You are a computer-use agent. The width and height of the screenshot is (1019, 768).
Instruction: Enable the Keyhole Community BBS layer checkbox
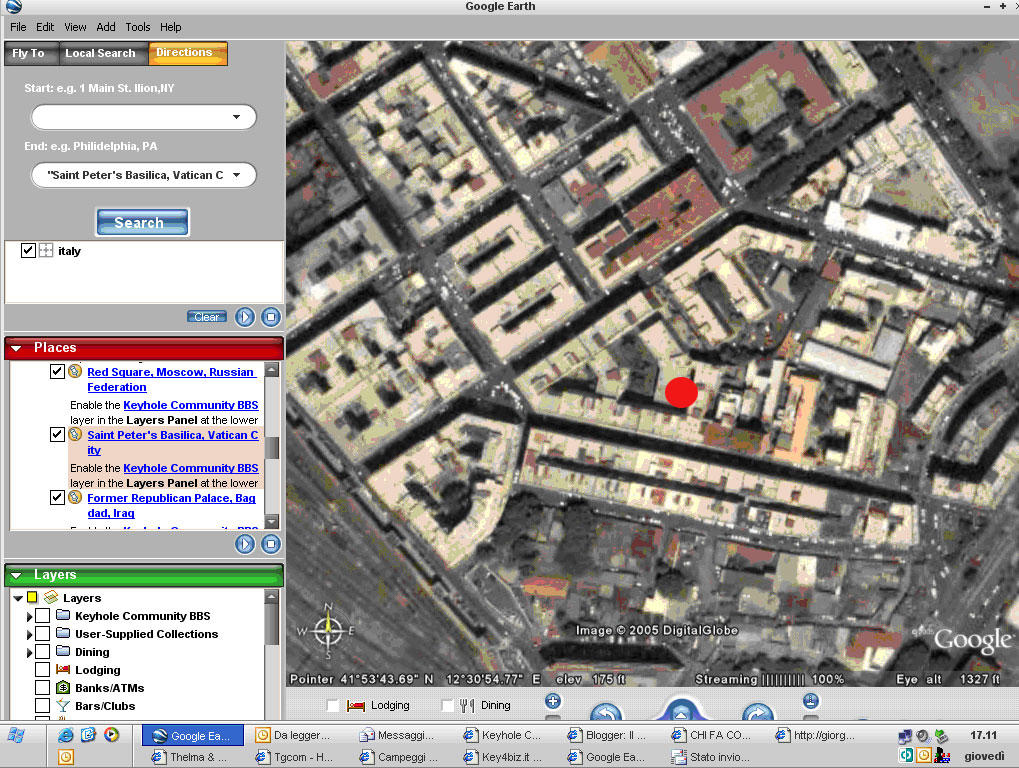(x=42, y=615)
